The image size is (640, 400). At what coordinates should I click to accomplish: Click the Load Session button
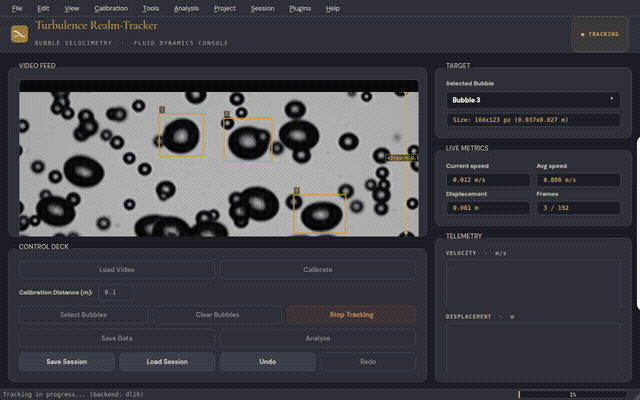(167, 362)
